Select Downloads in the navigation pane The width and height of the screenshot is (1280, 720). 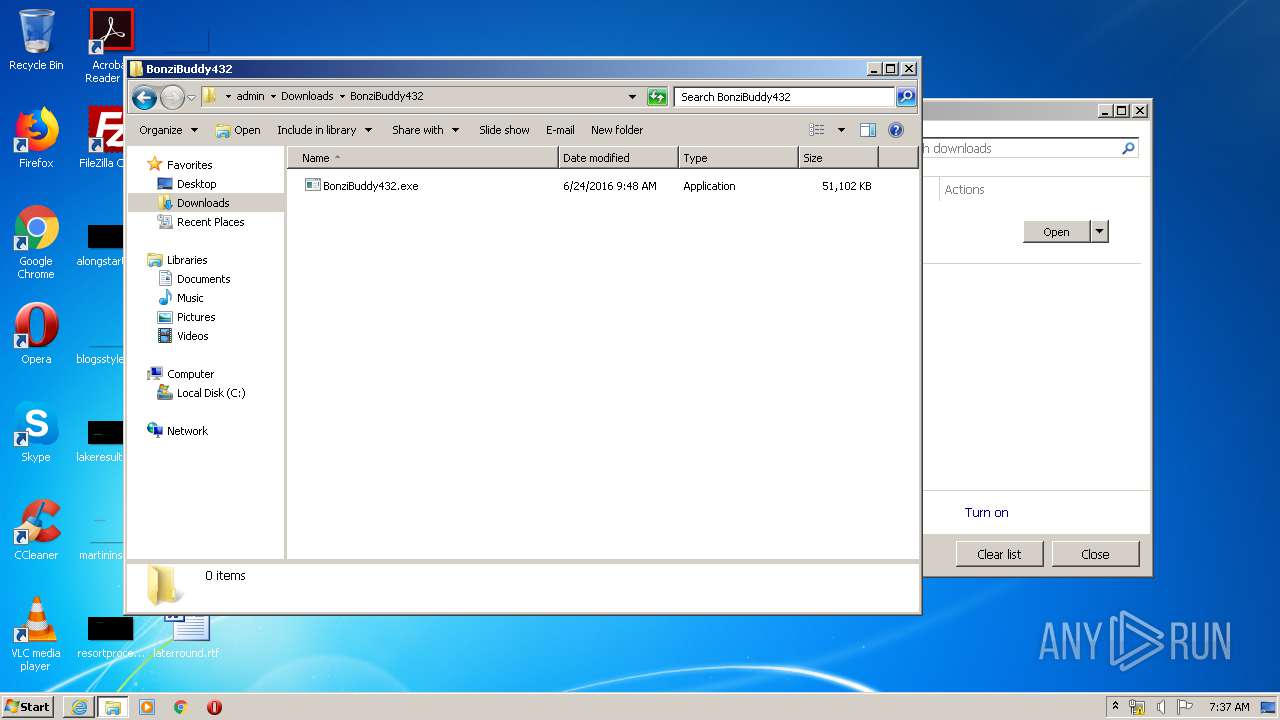pos(194,203)
